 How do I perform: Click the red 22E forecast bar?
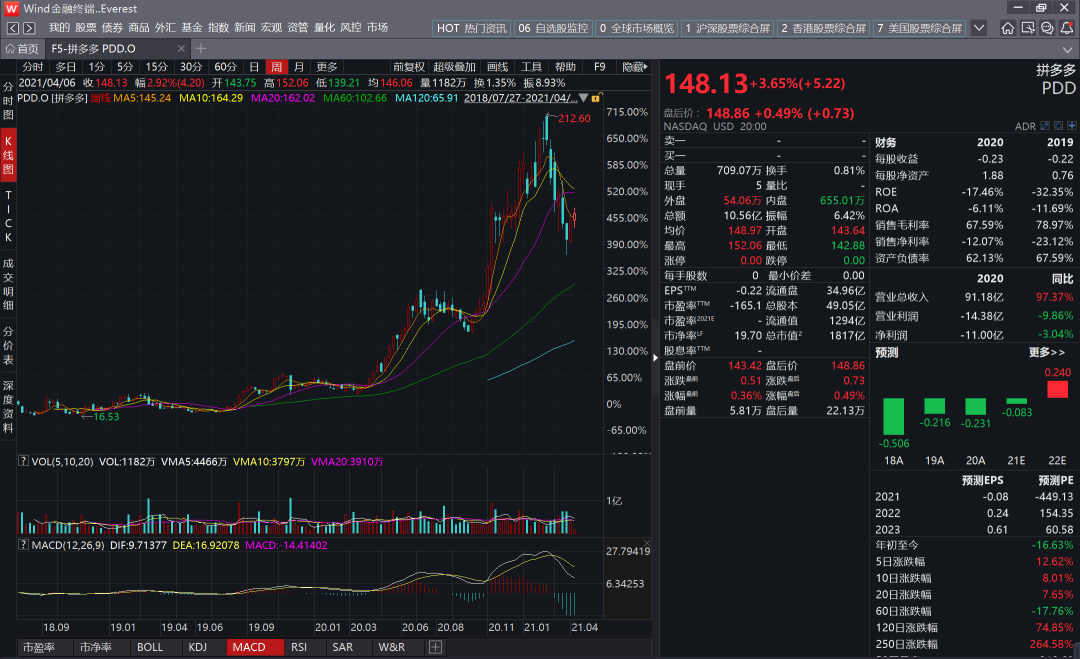[1057, 389]
